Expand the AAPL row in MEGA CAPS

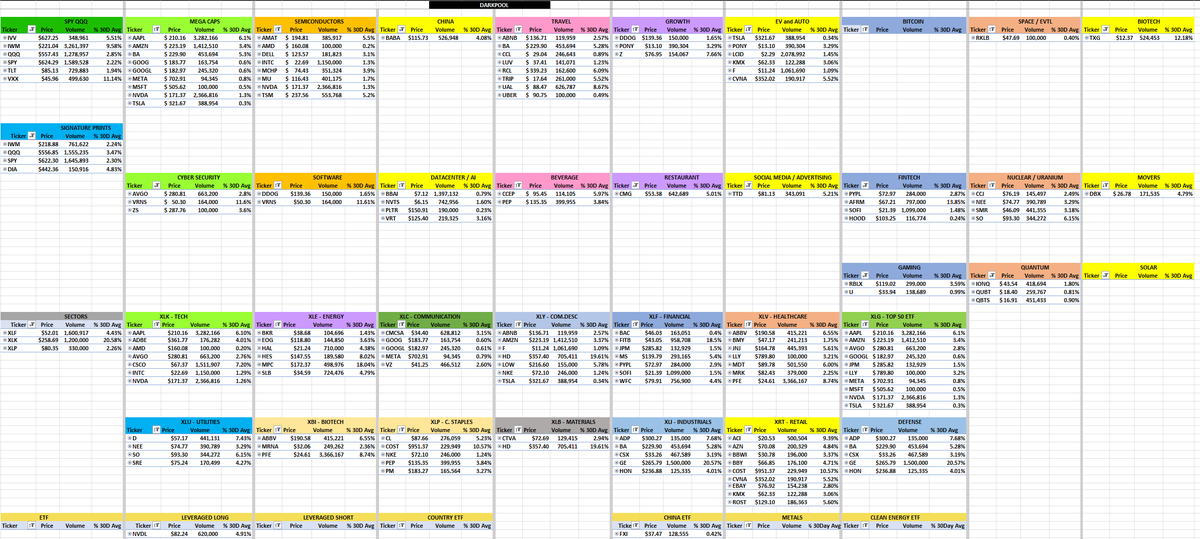[x=130, y=38]
